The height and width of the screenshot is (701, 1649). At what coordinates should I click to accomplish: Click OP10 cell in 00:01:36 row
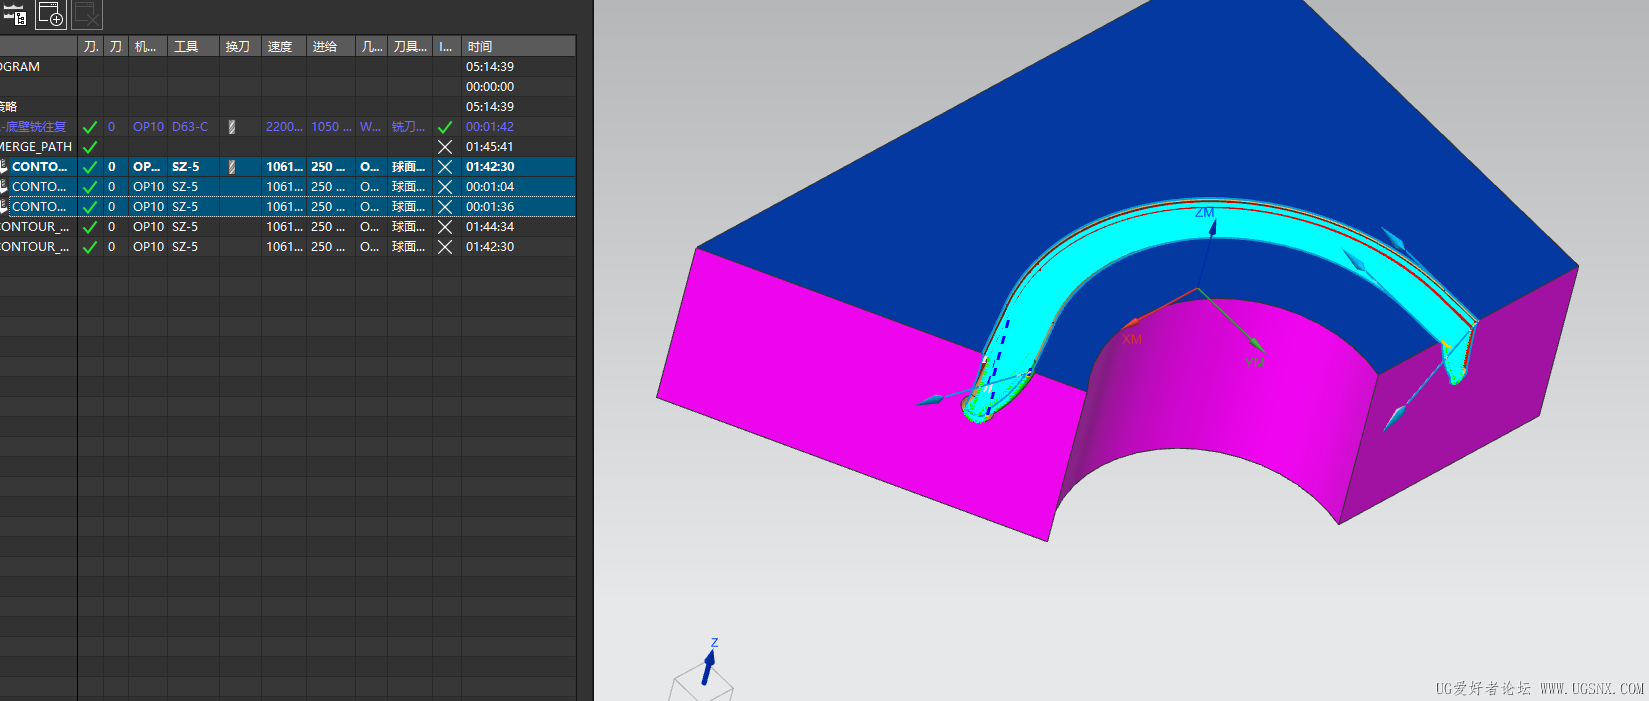148,207
